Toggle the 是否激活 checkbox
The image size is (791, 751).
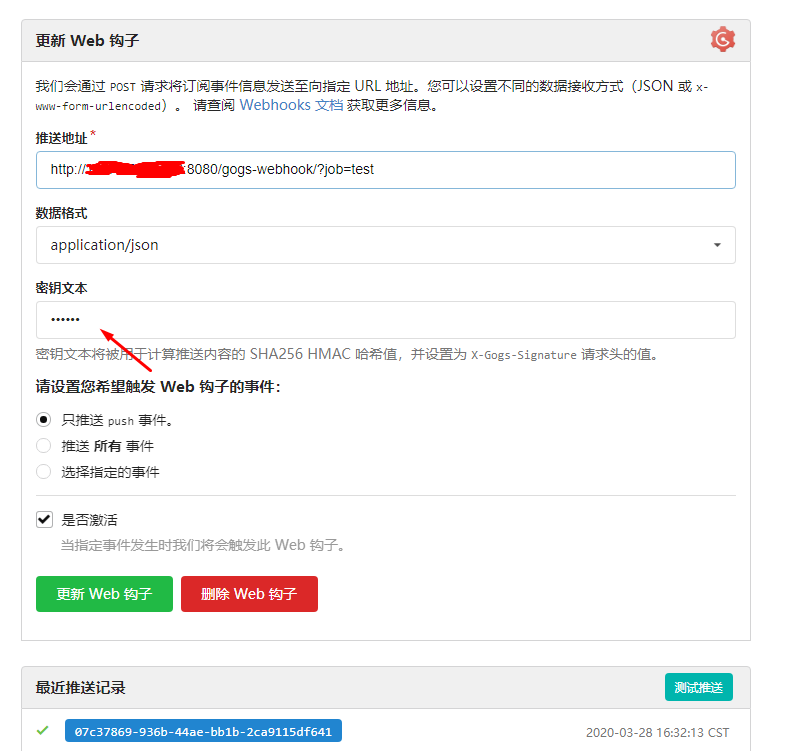pos(44,519)
